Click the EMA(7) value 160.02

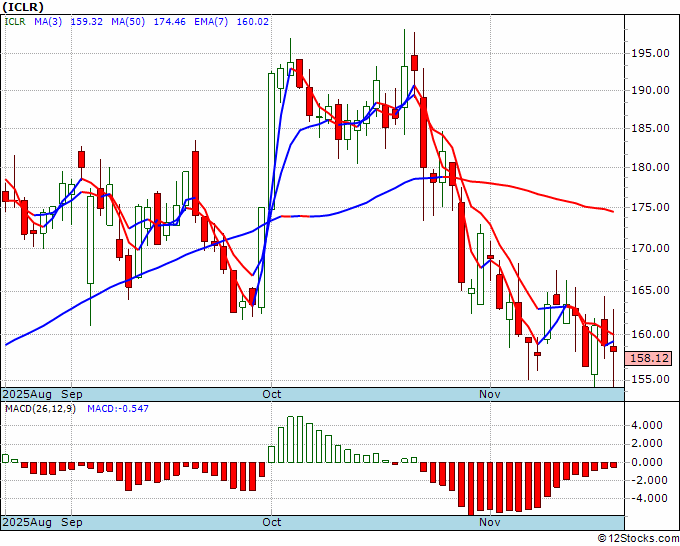[252, 22]
